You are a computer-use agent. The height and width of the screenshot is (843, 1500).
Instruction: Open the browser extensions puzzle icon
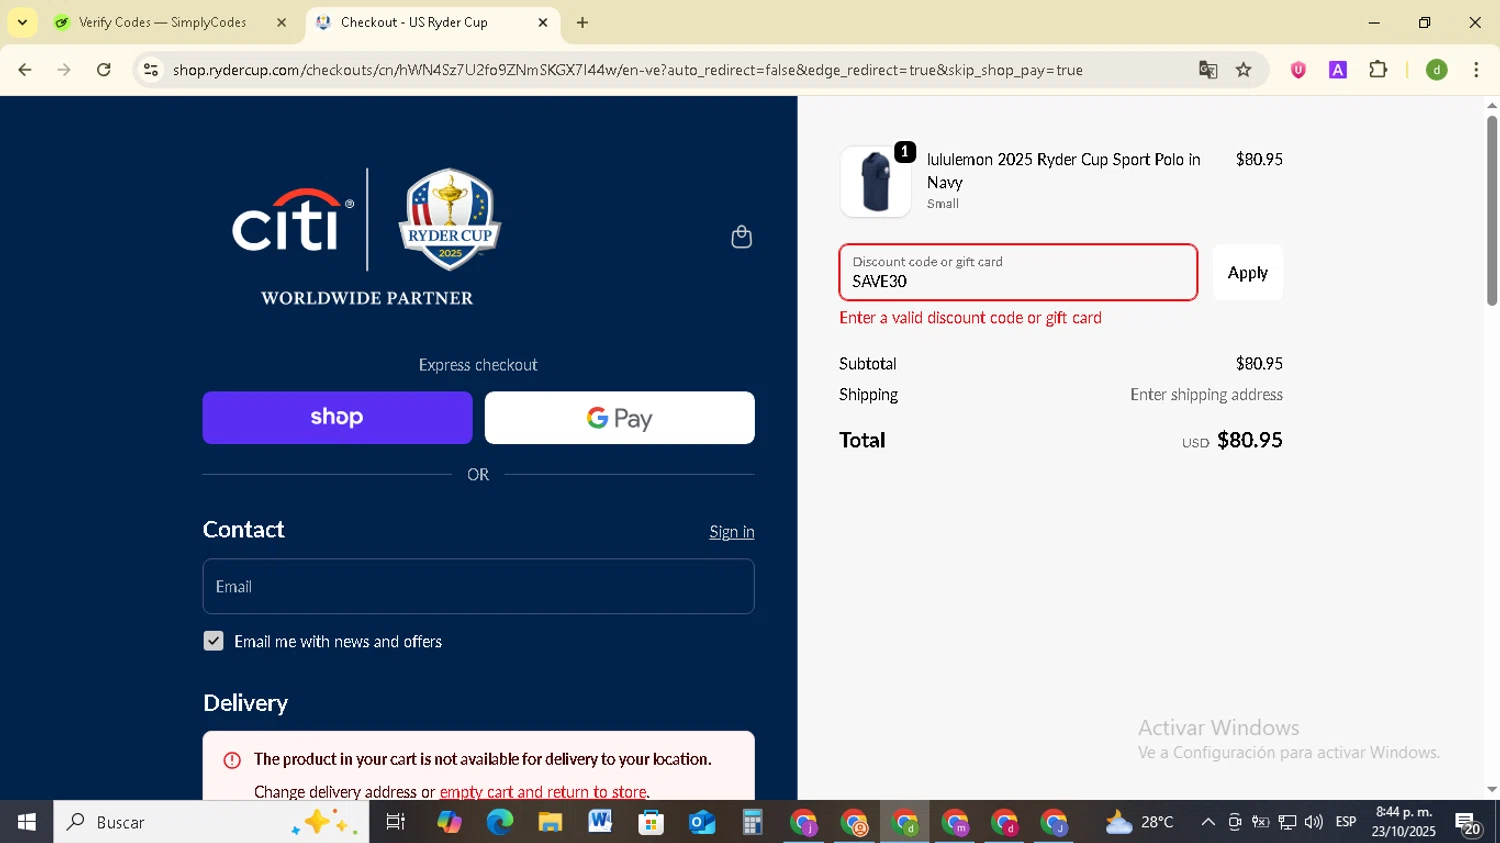click(1378, 70)
